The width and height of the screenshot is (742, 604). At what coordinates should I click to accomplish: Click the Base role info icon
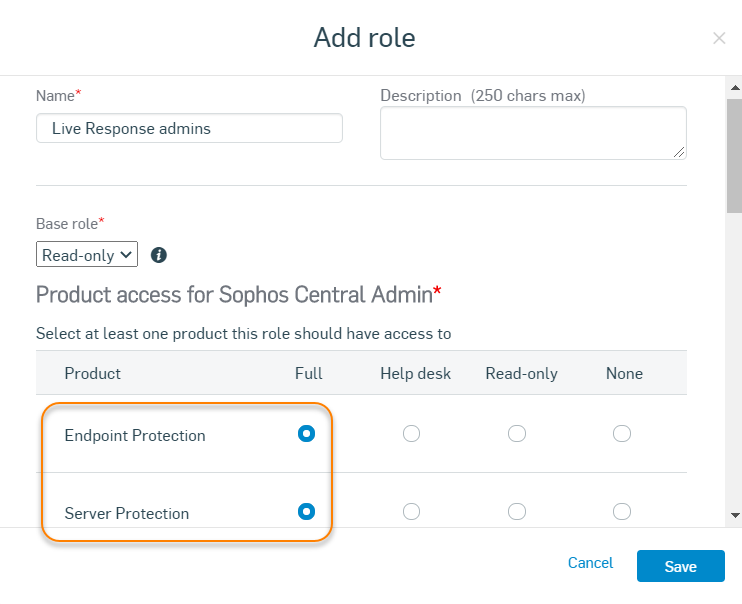pos(158,255)
